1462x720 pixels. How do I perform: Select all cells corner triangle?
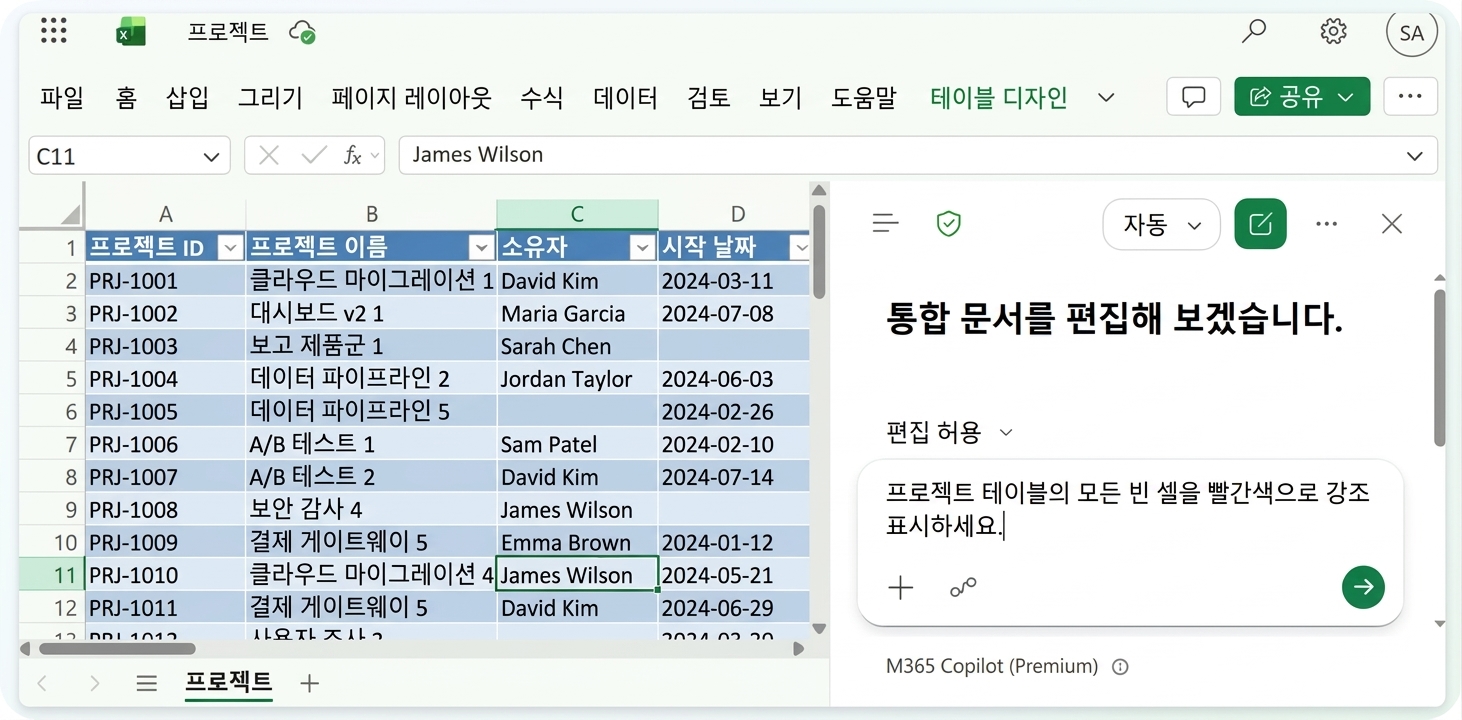tap(70, 214)
